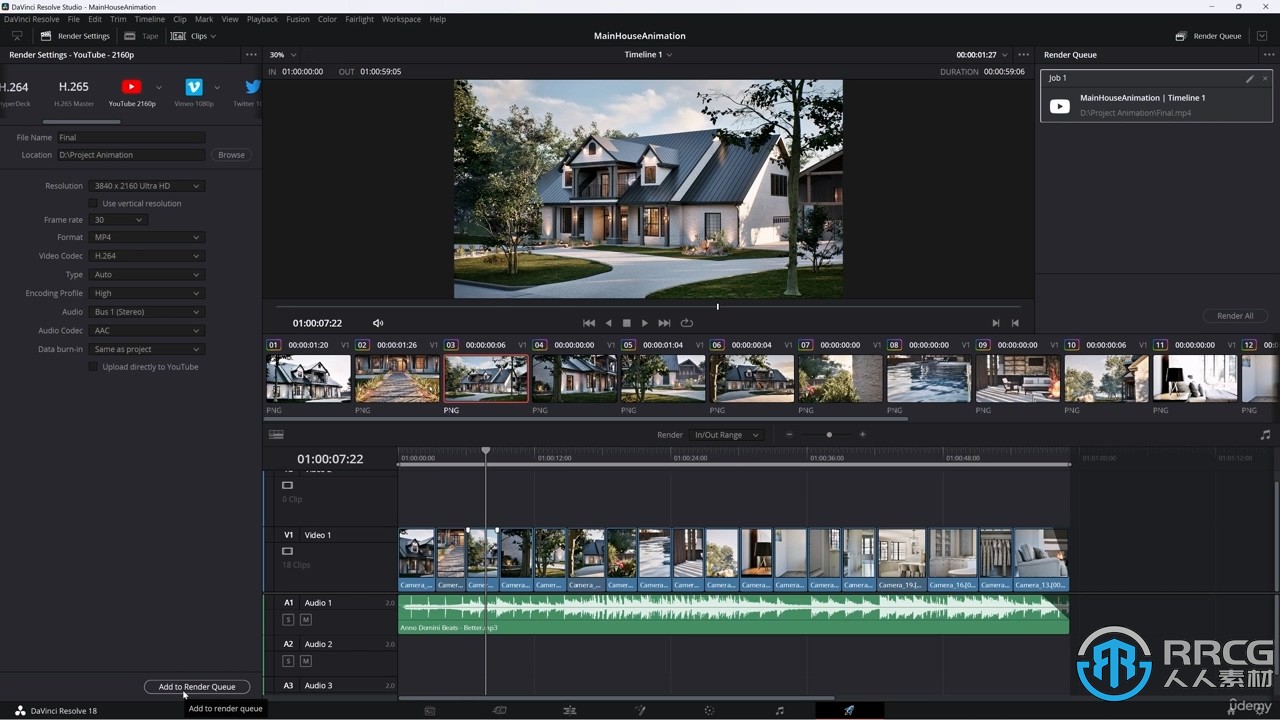Jump to next clip button
Viewport: 1280px width, 720px height.
coord(995,323)
